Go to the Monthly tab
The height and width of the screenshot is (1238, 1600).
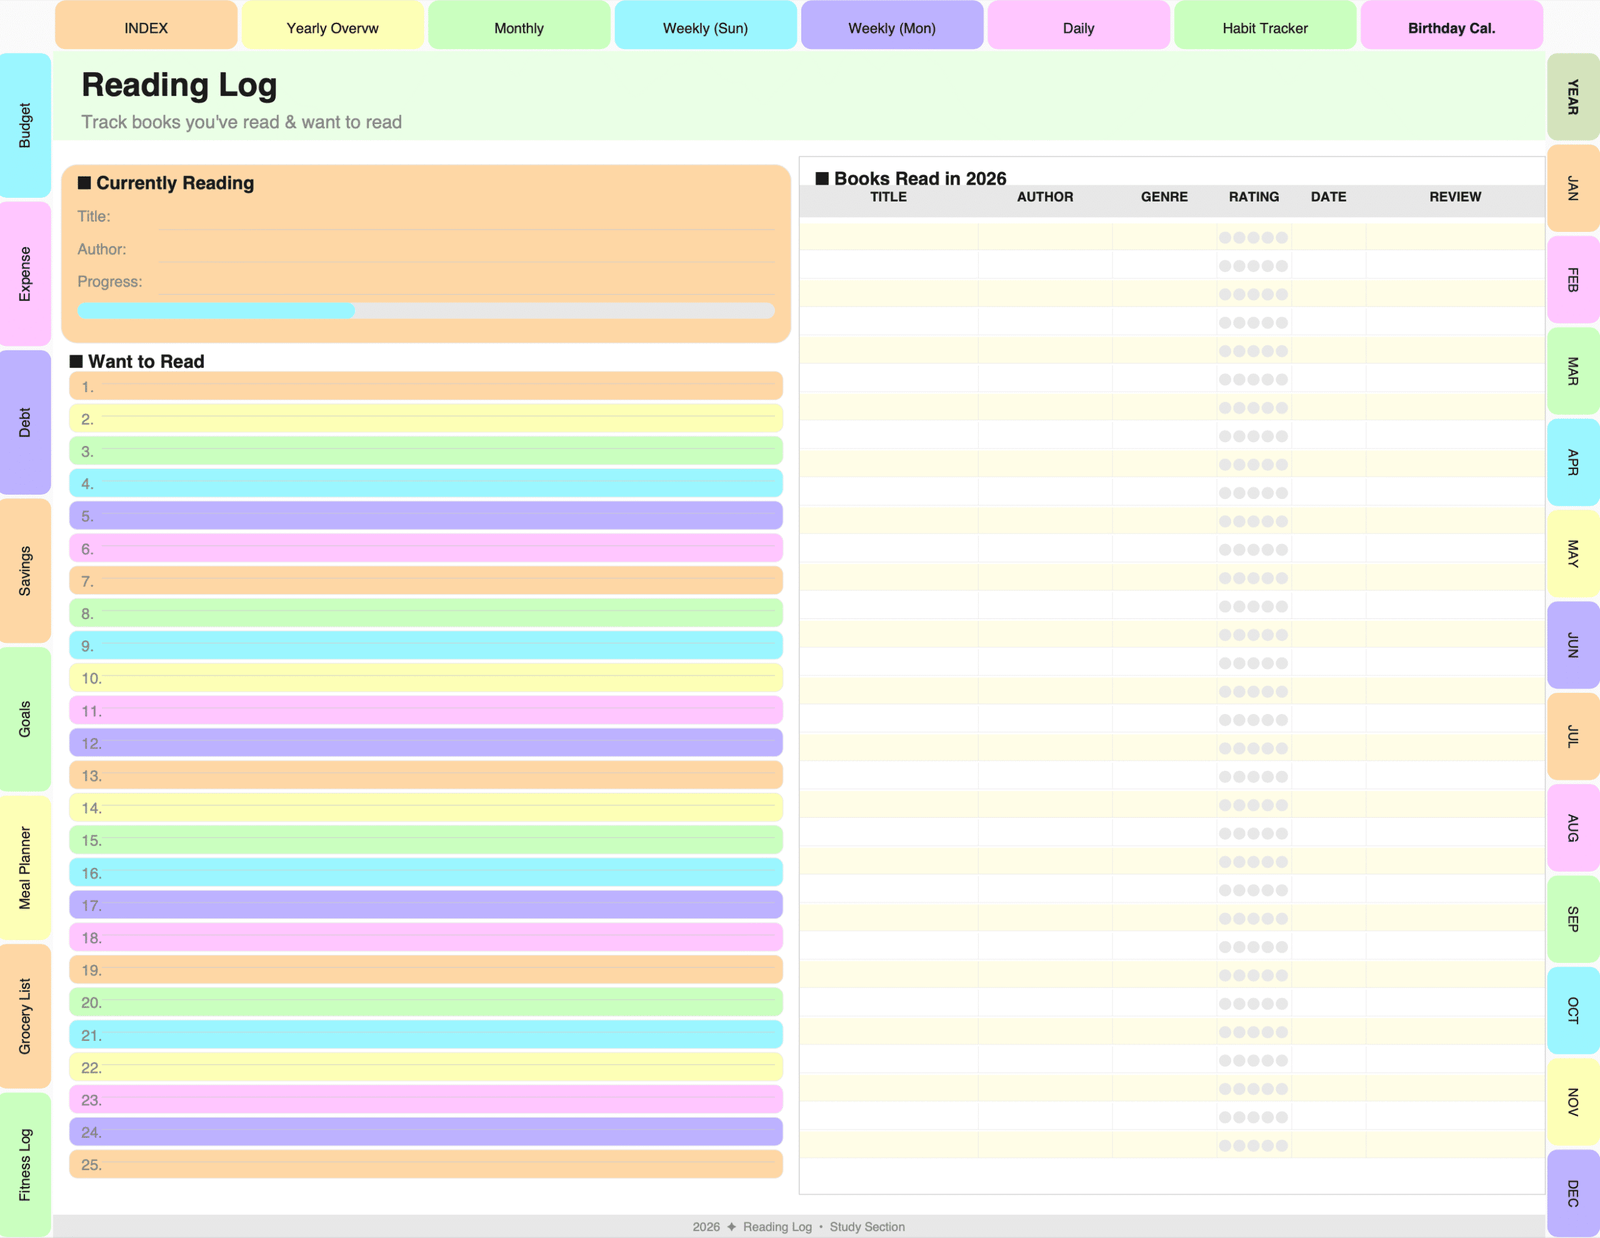[x=519, y=27]
